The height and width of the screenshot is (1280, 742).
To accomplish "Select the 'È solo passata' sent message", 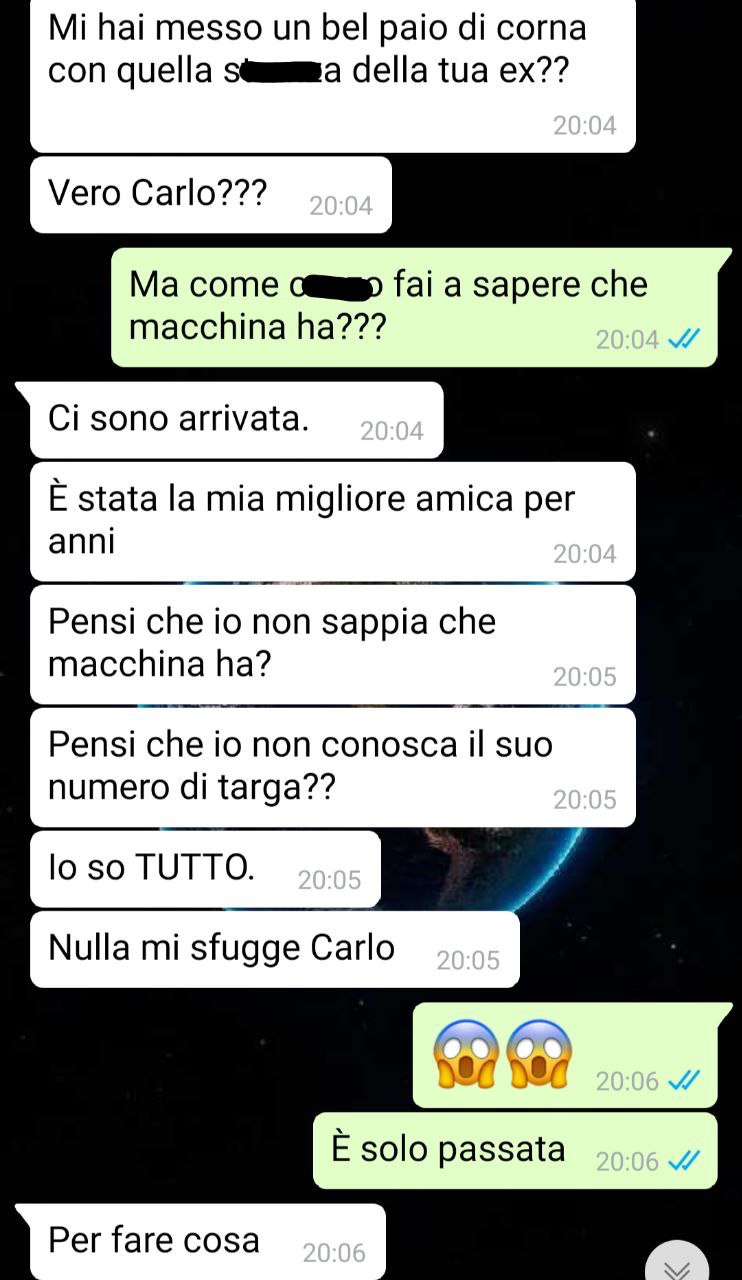I will [x=515, y=1150].
